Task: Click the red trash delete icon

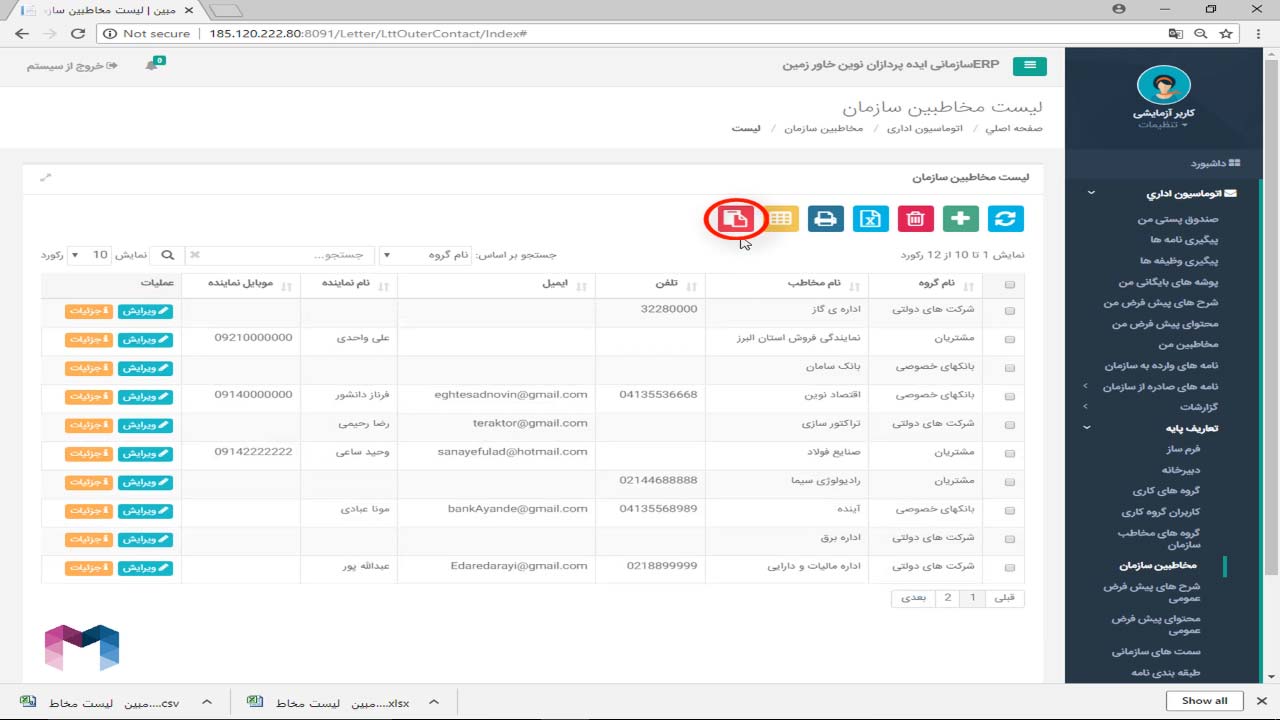Action: pyautogui.click(x=915, y=218)
